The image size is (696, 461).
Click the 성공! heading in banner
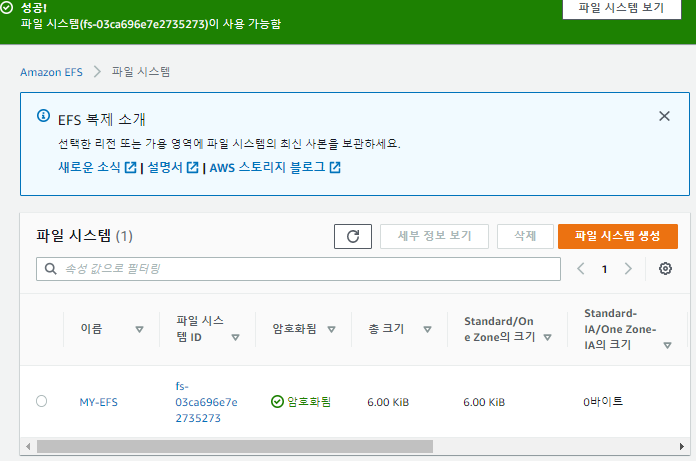point(34,8)
